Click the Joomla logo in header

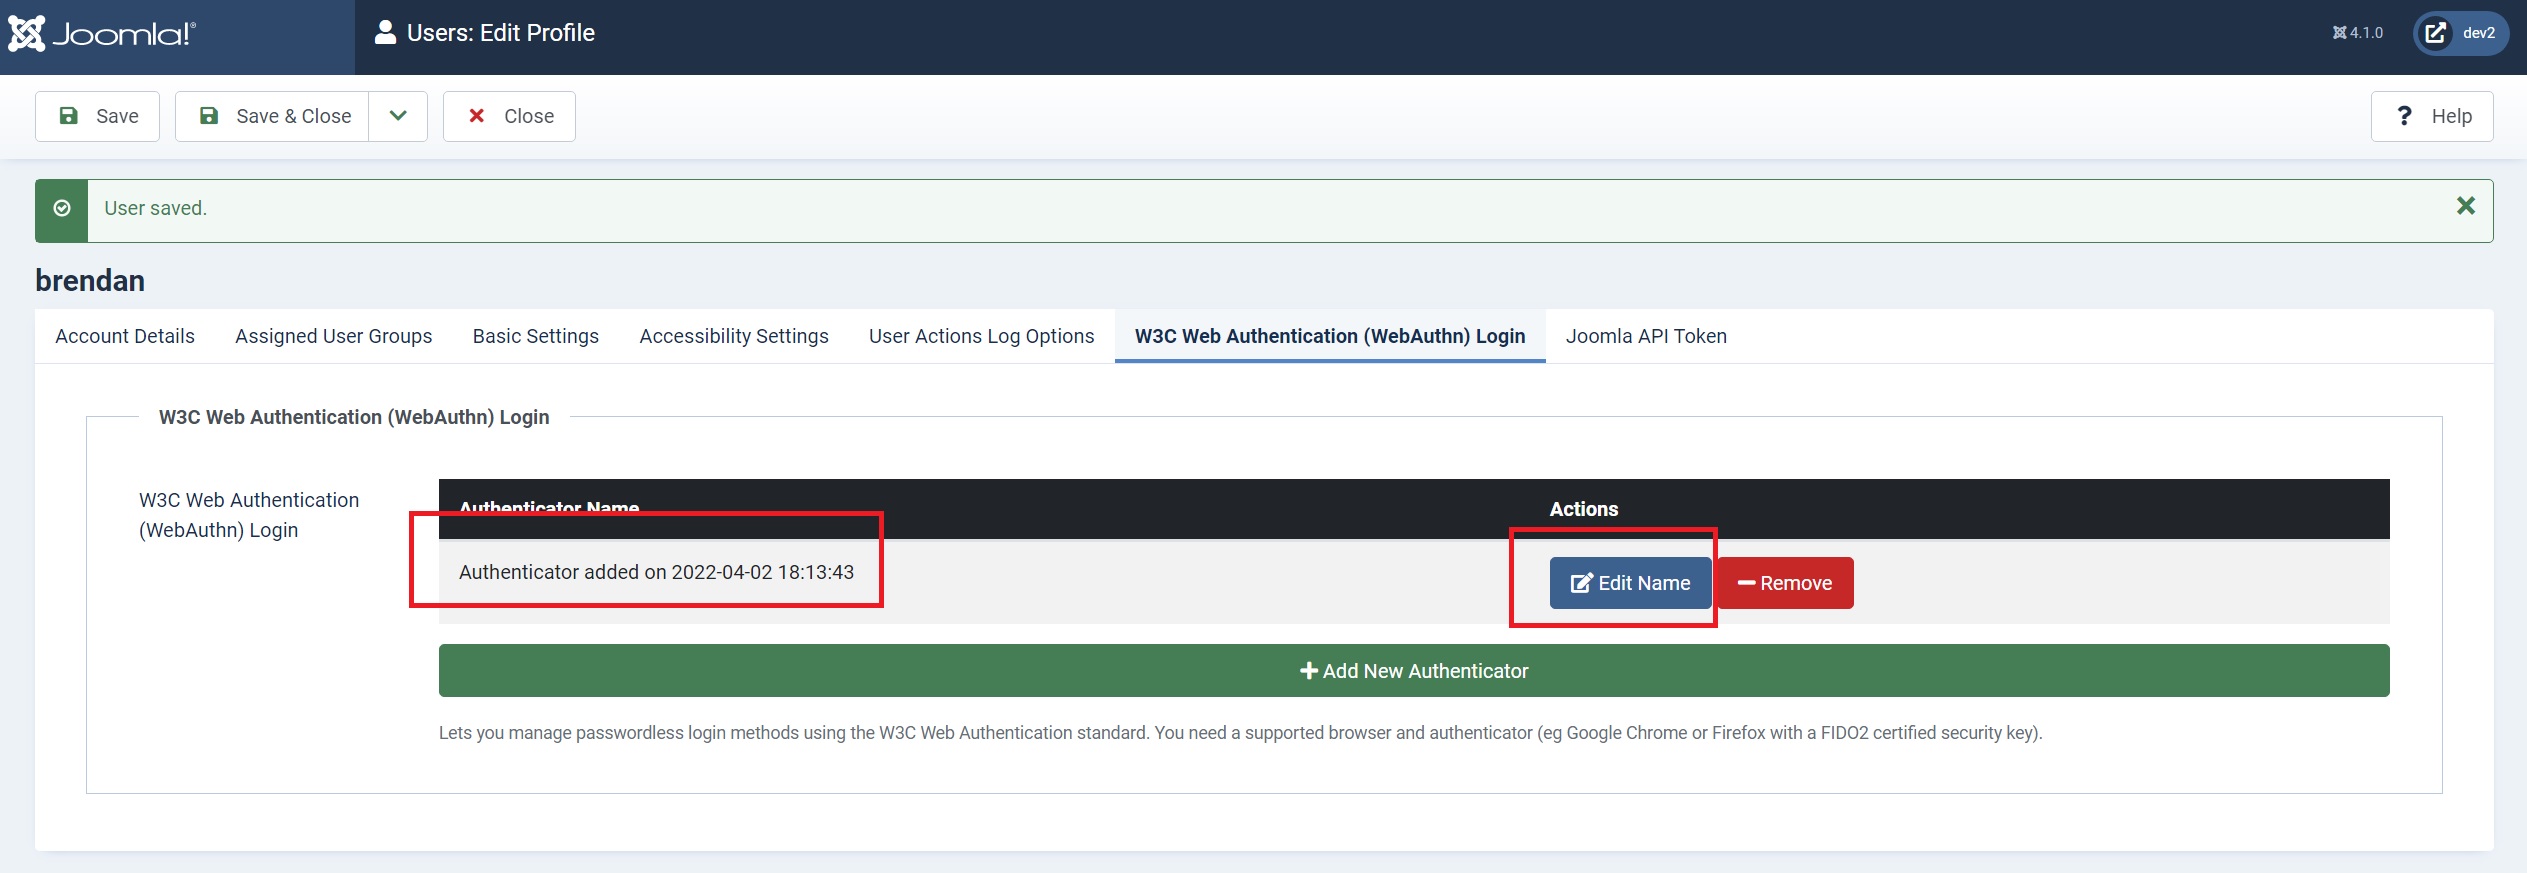point(102,34)
